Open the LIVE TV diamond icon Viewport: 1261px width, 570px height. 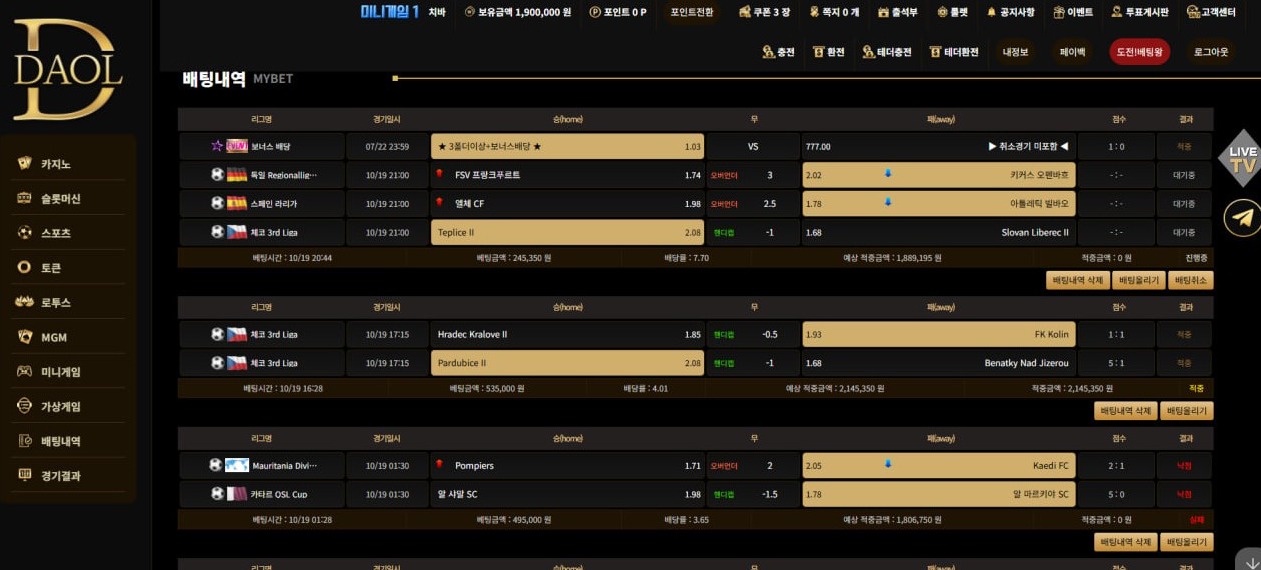pyautogui.click(x=1241, y=158)
